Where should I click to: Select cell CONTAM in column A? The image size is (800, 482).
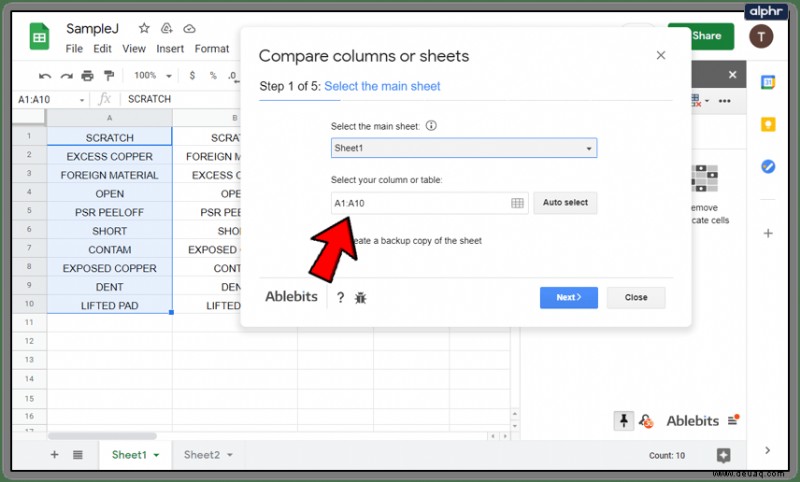tap(110, 249)
